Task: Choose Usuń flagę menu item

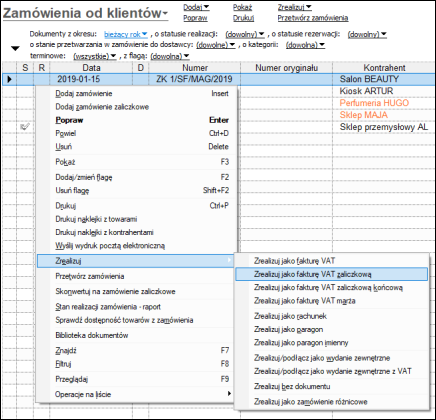Action: [137, 191]
